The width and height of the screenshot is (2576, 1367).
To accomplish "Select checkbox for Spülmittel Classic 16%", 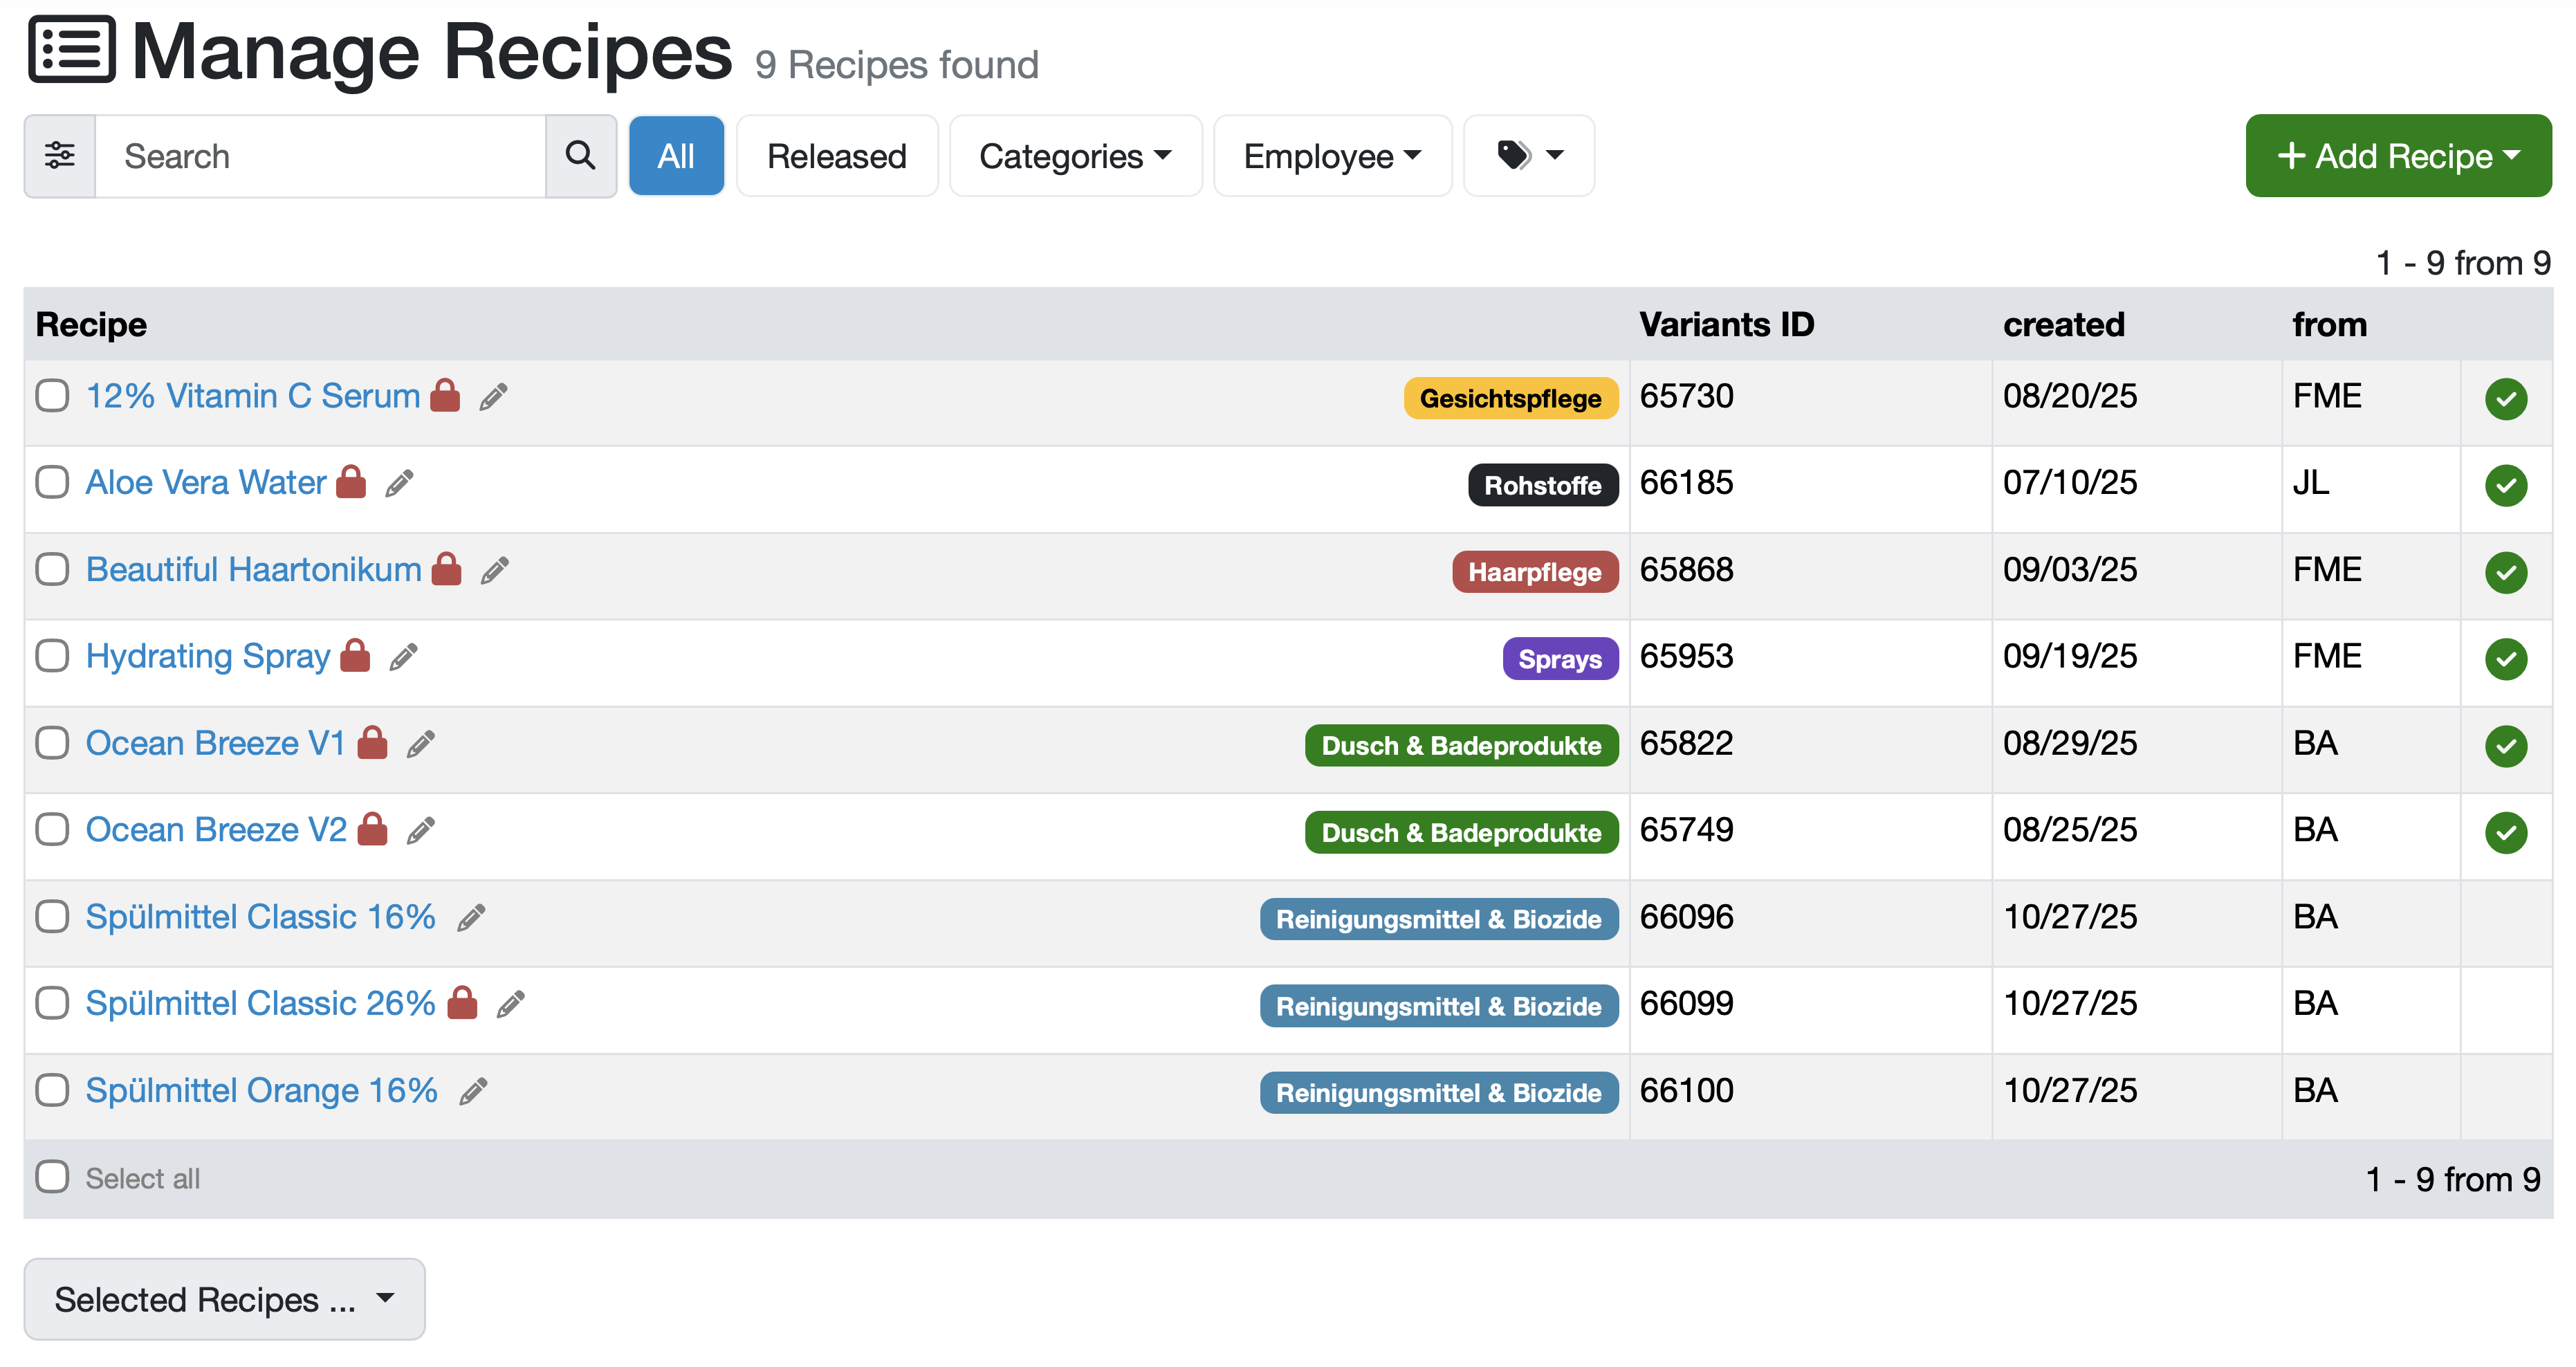I will (x=52, y=917).
